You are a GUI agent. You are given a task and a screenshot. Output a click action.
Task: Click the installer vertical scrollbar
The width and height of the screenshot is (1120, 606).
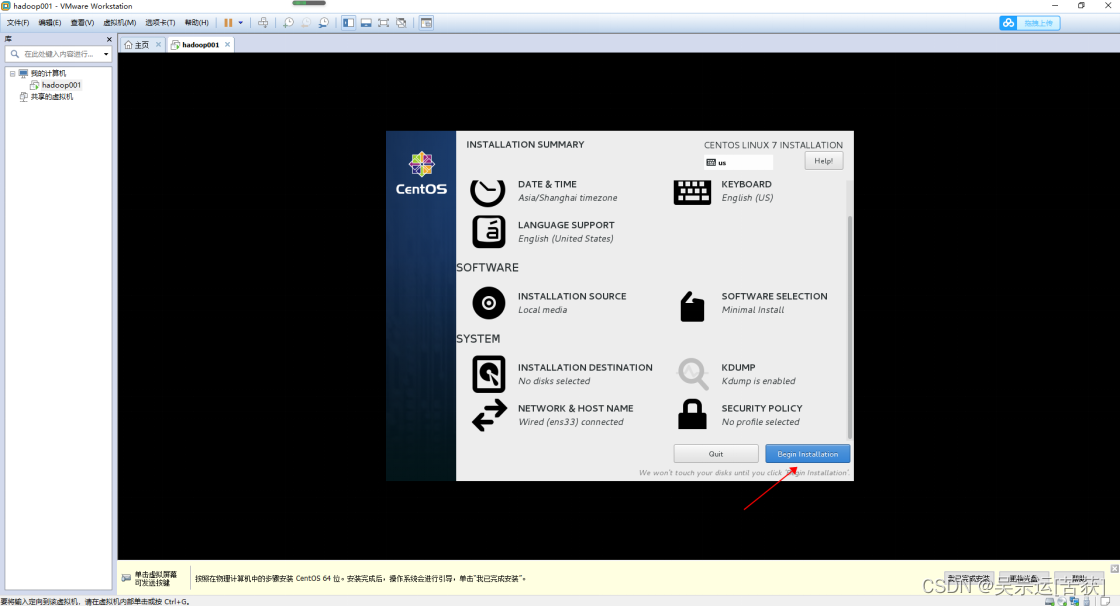coord(849,326)
